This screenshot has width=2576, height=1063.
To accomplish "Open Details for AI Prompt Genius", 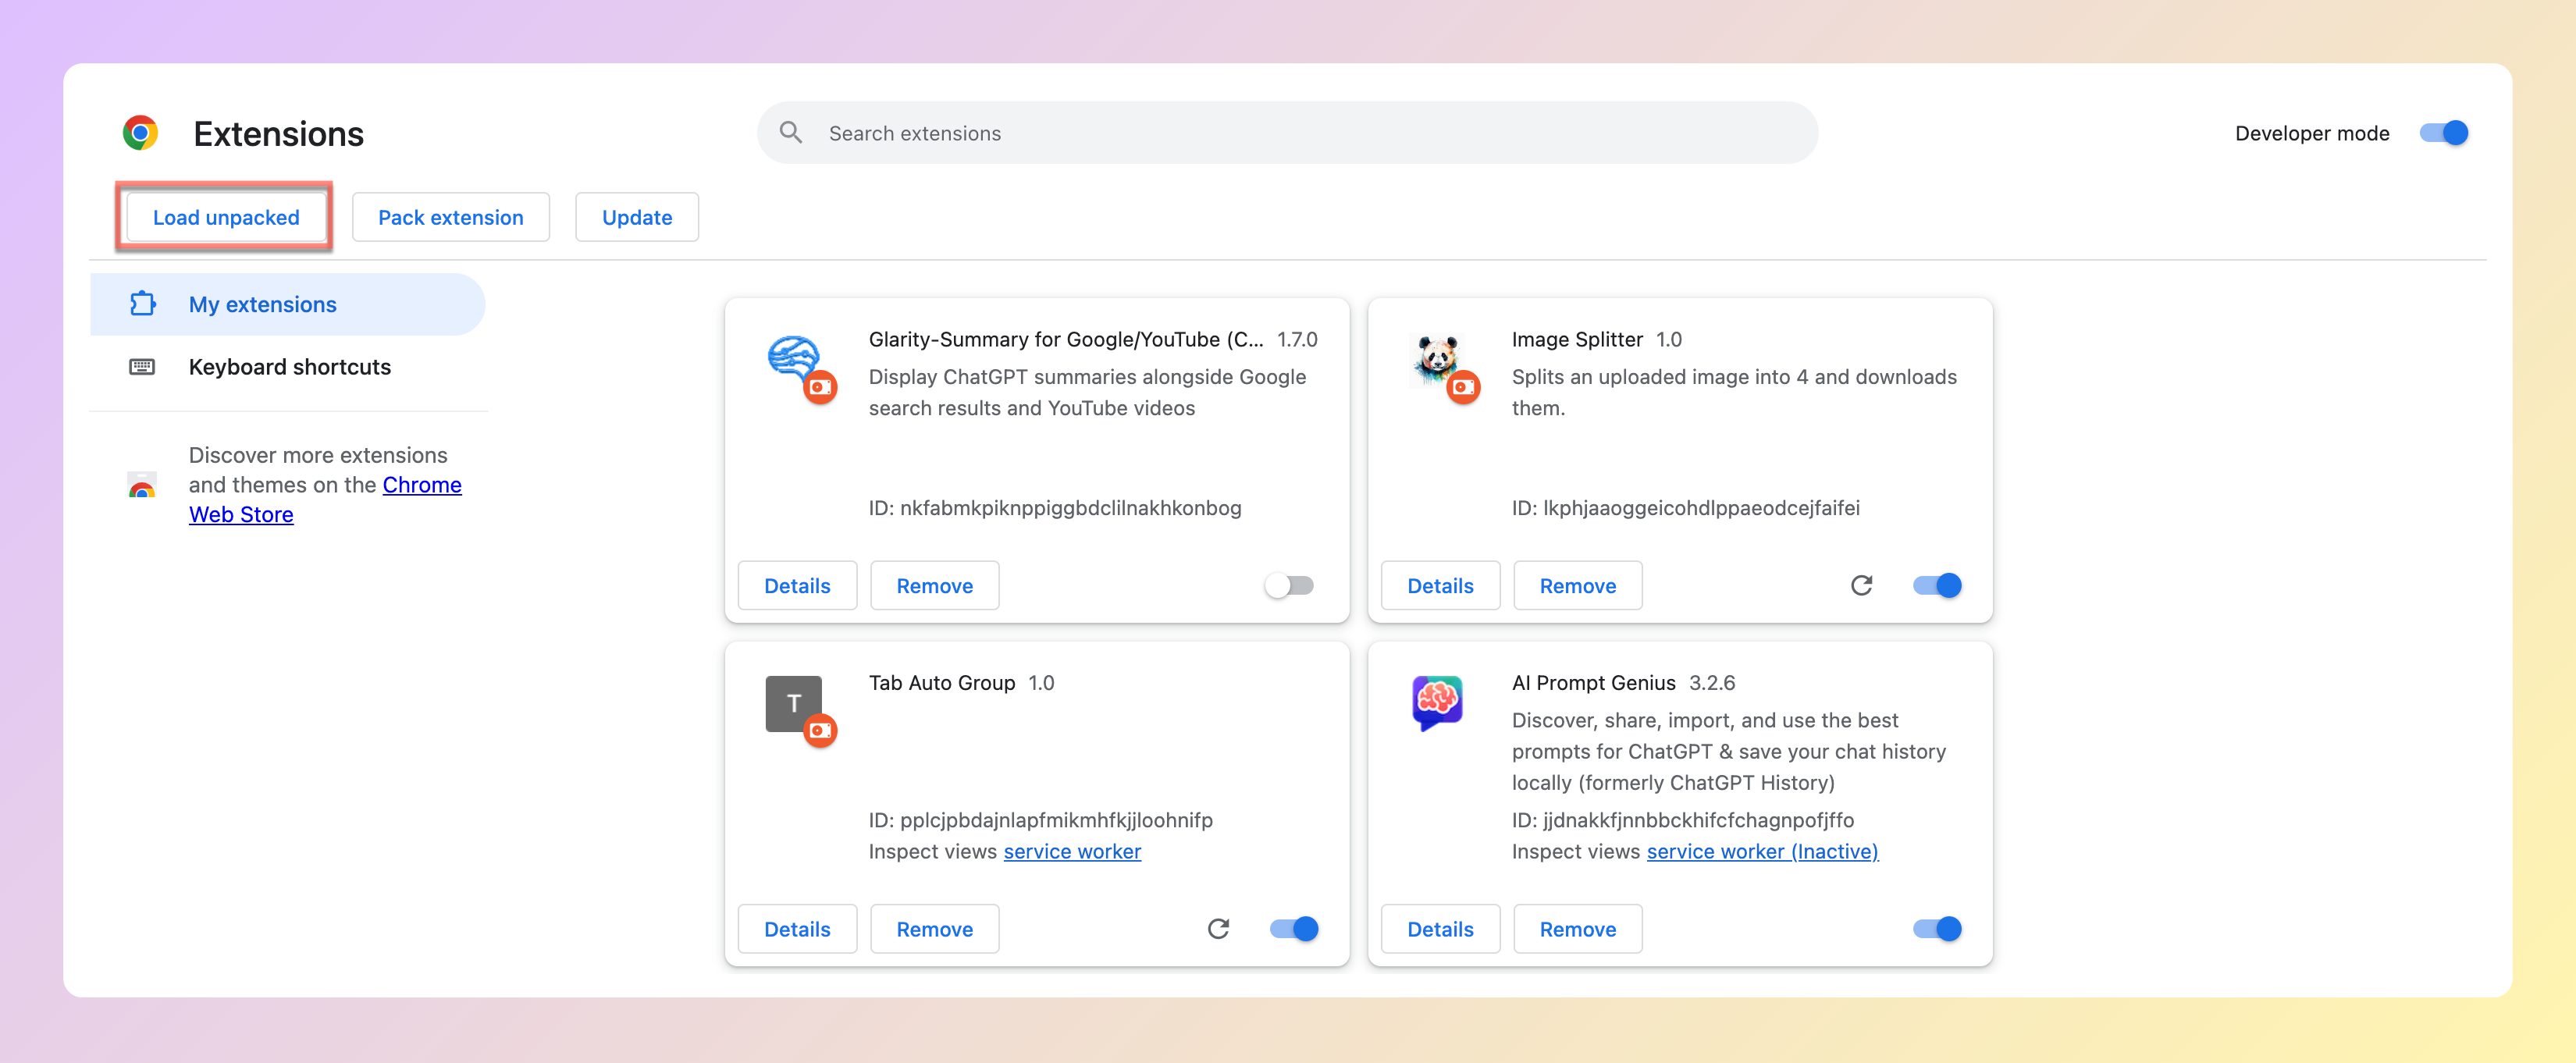I will [x=1440, y=929].
